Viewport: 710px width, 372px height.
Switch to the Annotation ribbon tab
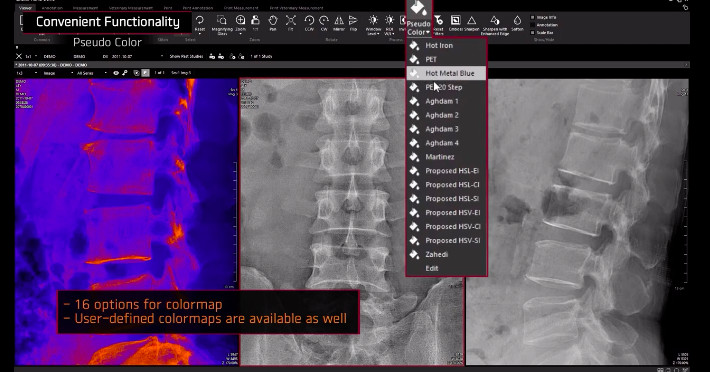(x=52, y=8)
